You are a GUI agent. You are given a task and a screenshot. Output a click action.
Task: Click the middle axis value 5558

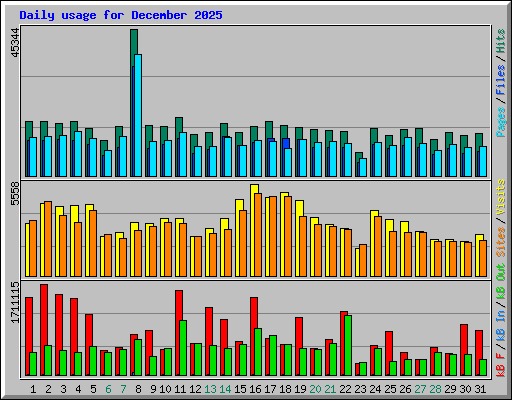coord(15,194)
